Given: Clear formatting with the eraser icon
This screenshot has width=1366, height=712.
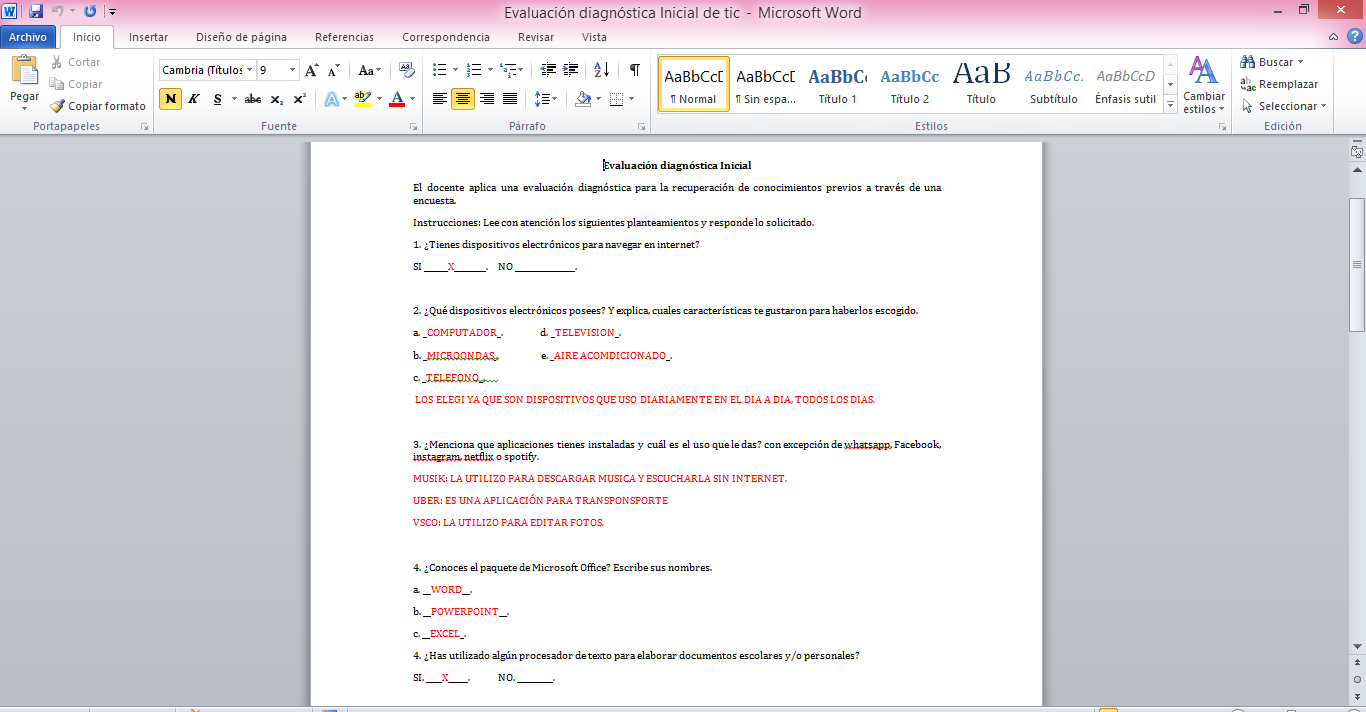Looking at the screenshot, I should coord(407,70).
